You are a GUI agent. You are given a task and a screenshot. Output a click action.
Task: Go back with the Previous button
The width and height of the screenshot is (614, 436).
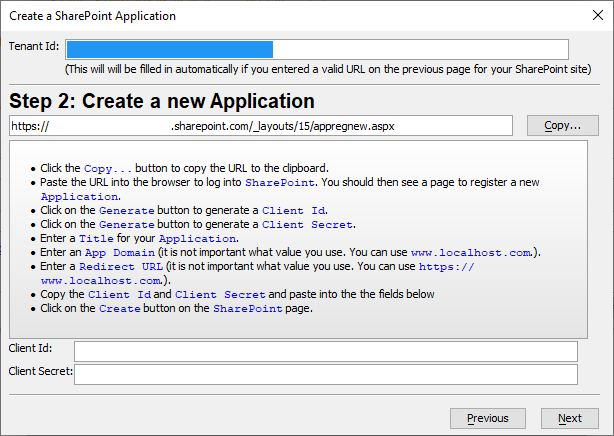pyautogui.click(x=488, y=418)
